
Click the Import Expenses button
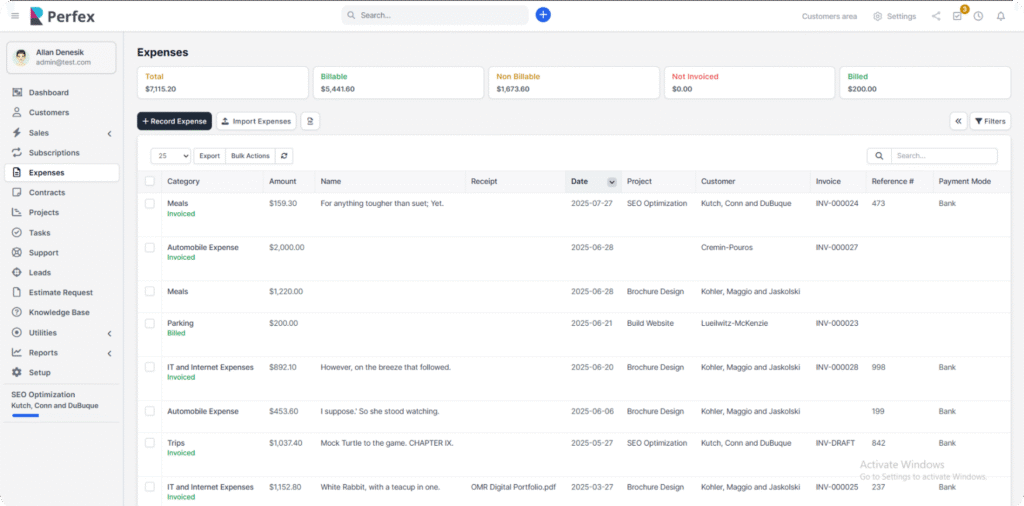(x=256, y=121)
